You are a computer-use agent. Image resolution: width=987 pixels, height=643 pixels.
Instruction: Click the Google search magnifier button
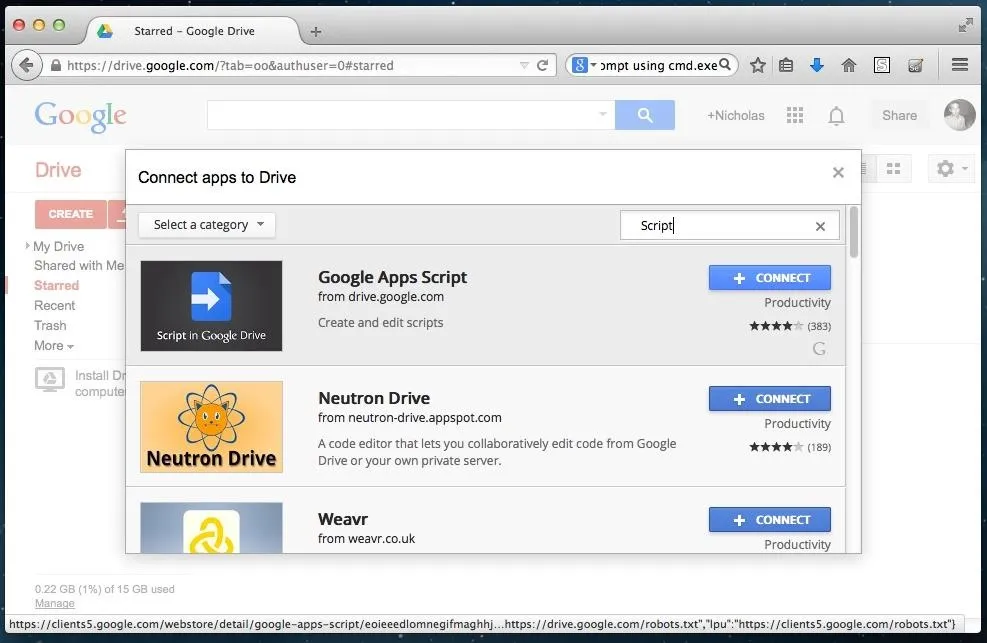pos(645,115)
